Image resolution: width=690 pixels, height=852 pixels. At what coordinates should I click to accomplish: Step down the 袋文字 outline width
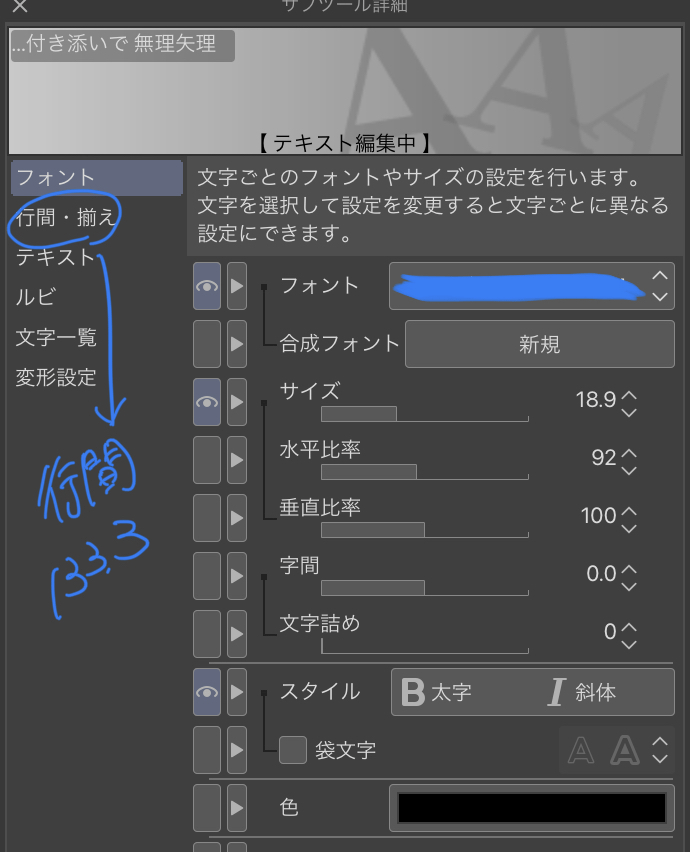[660, 759]
